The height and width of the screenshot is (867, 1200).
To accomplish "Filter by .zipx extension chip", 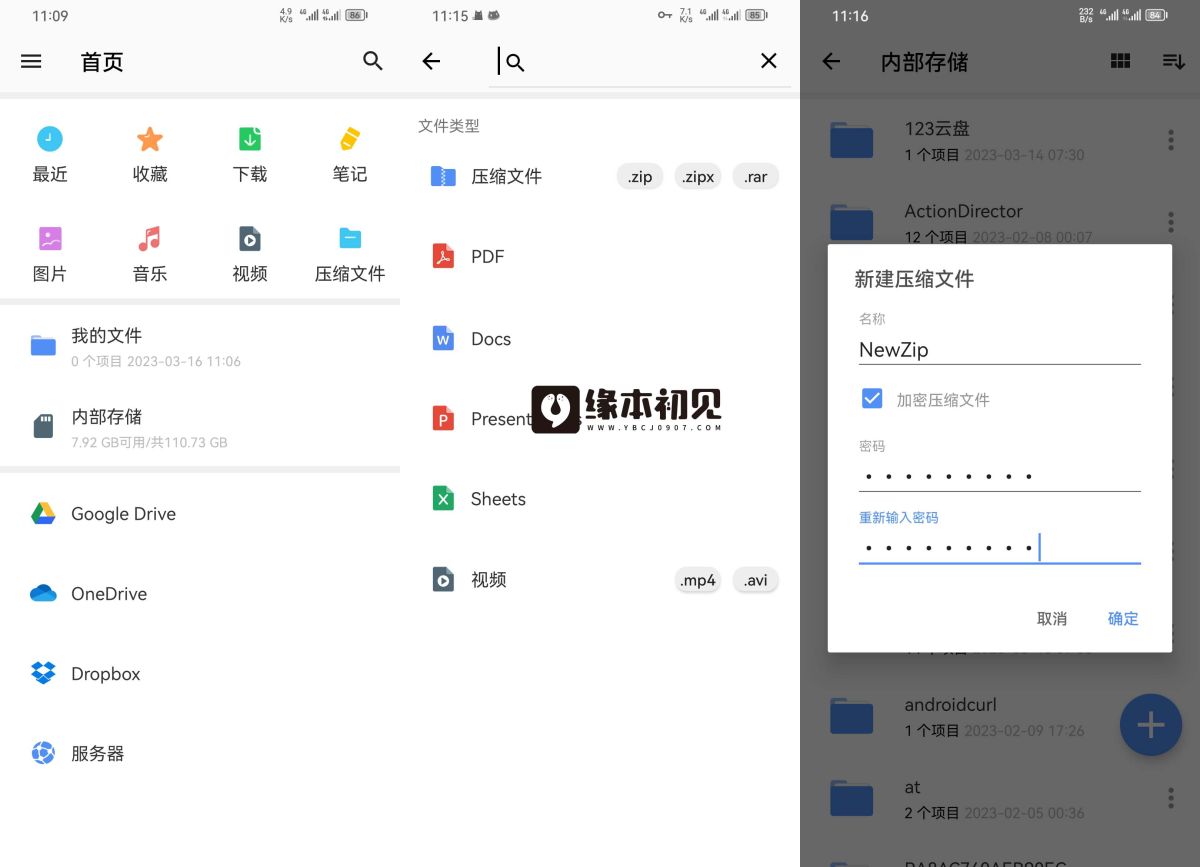I will point(698,177).
